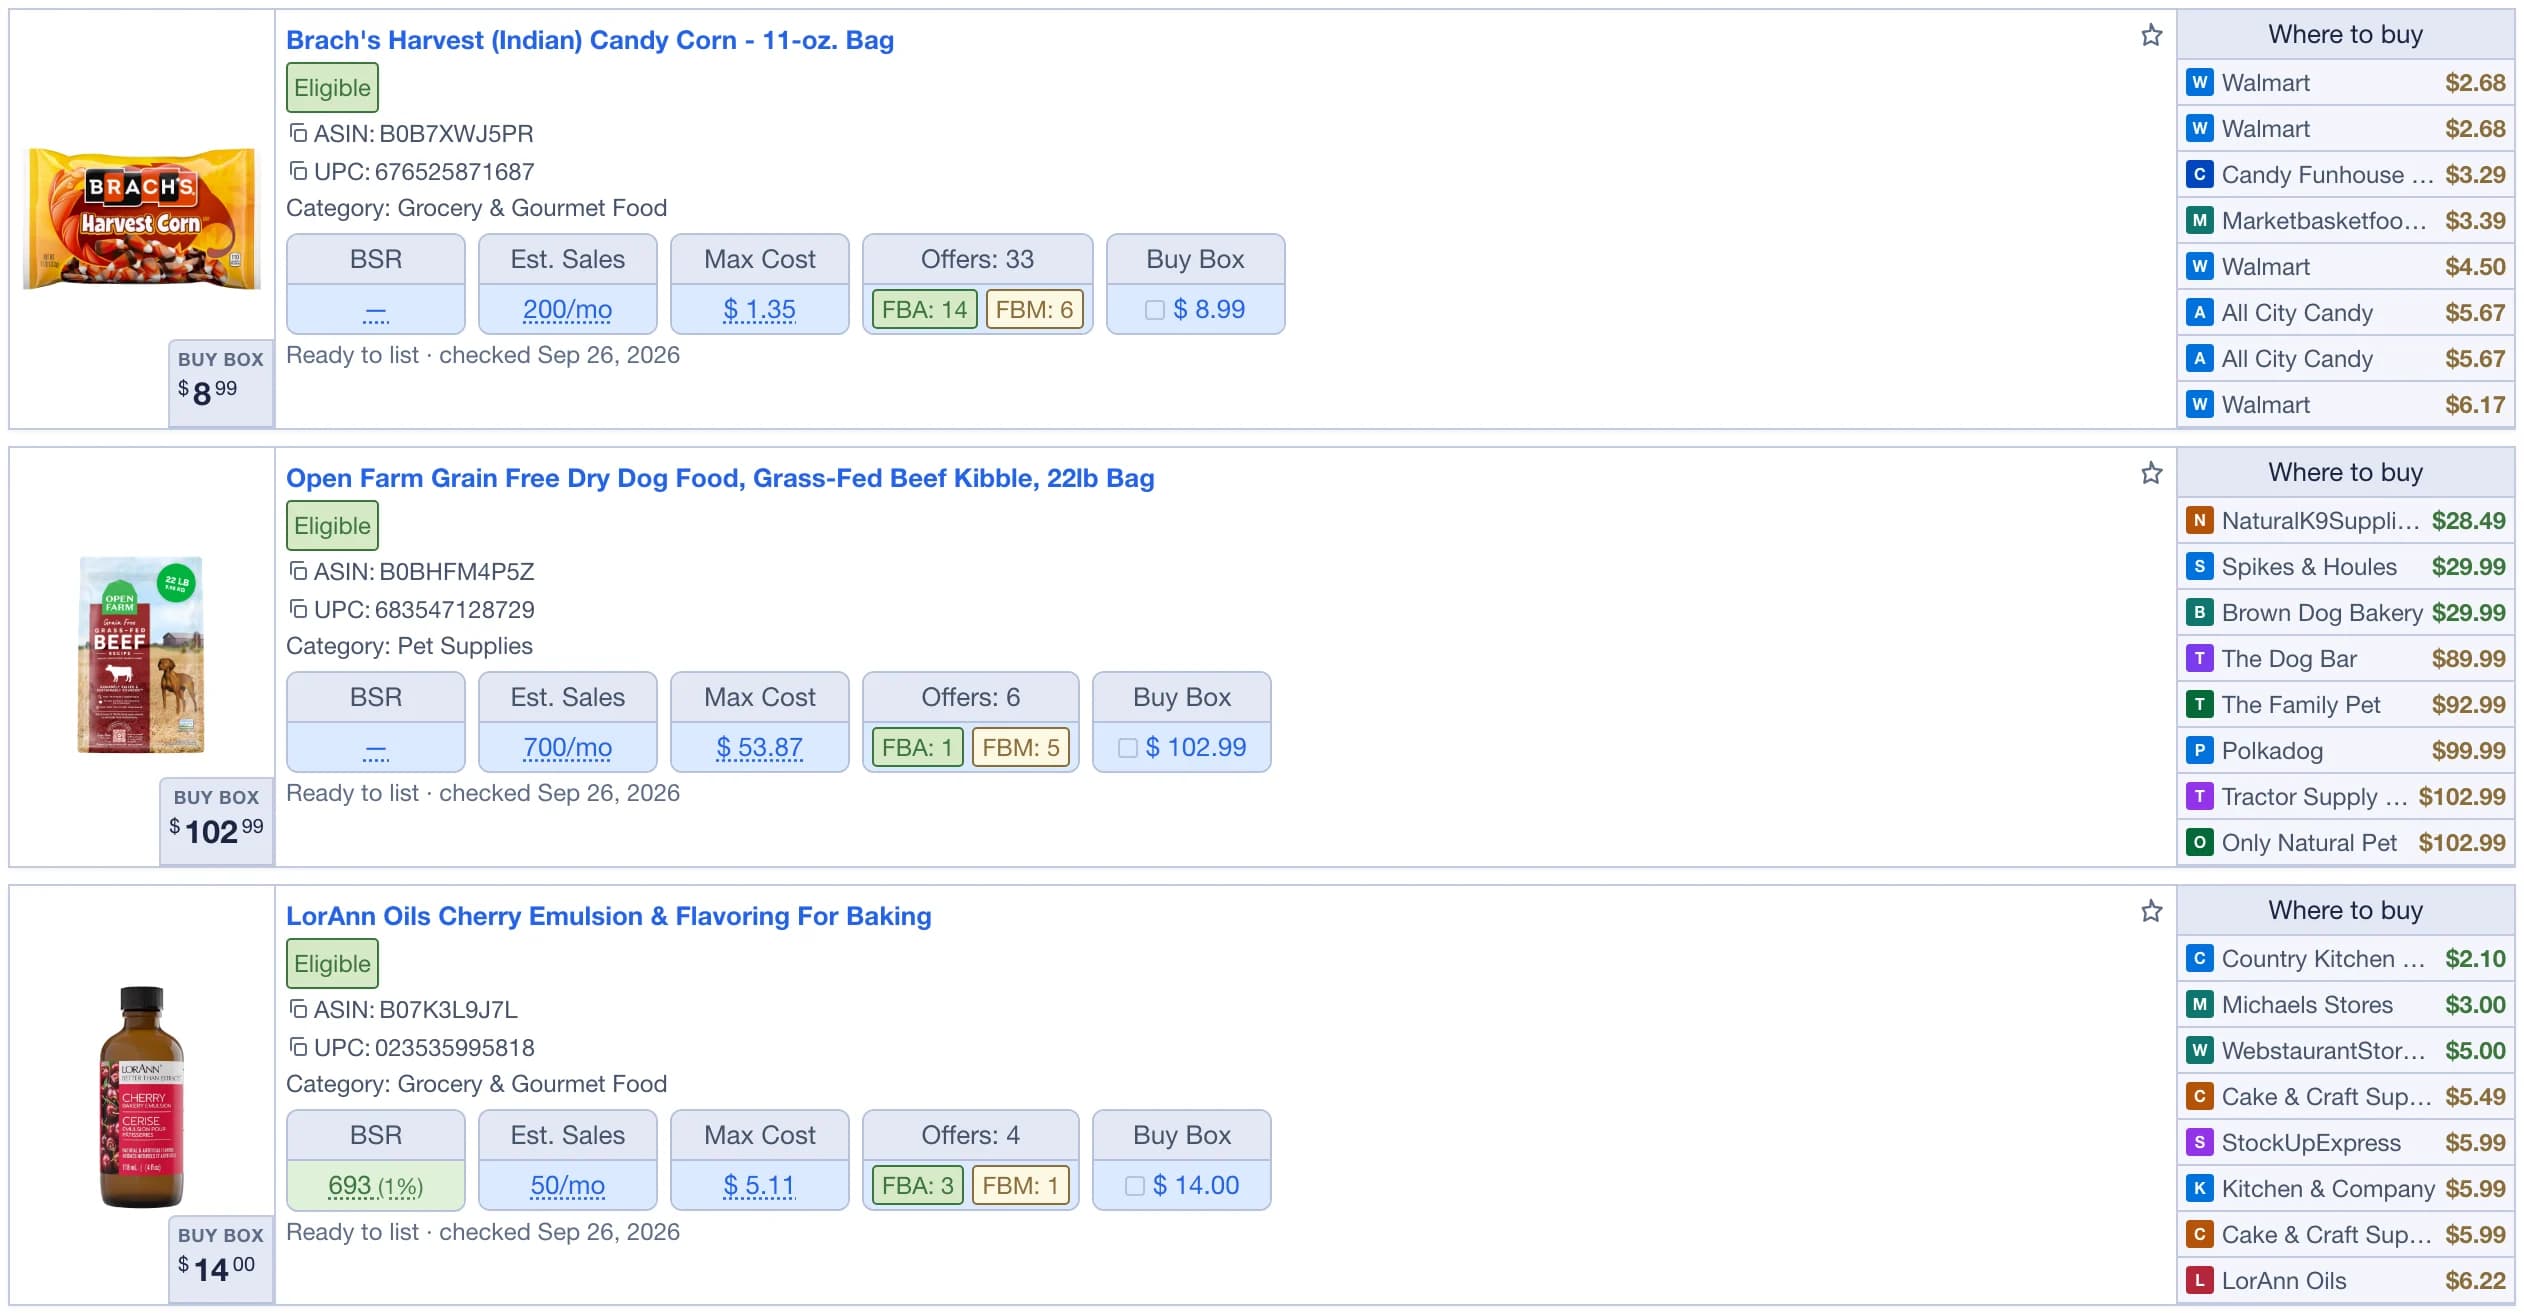Click BUY BOX $8.99 price tag
This screenshot has width=2524, height=1314.
click(220, 383)
